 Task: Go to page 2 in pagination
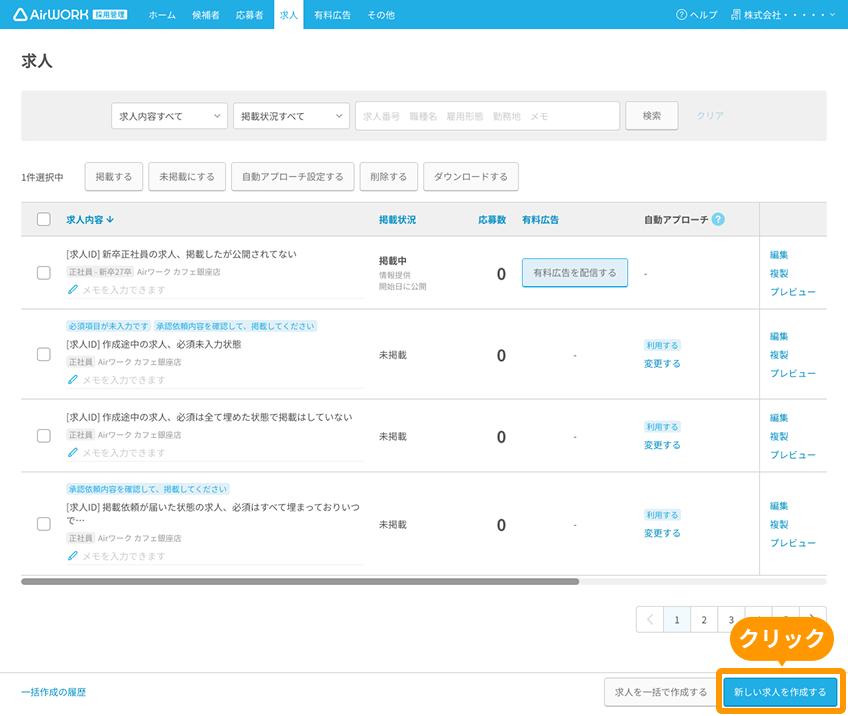pos(704,620)
